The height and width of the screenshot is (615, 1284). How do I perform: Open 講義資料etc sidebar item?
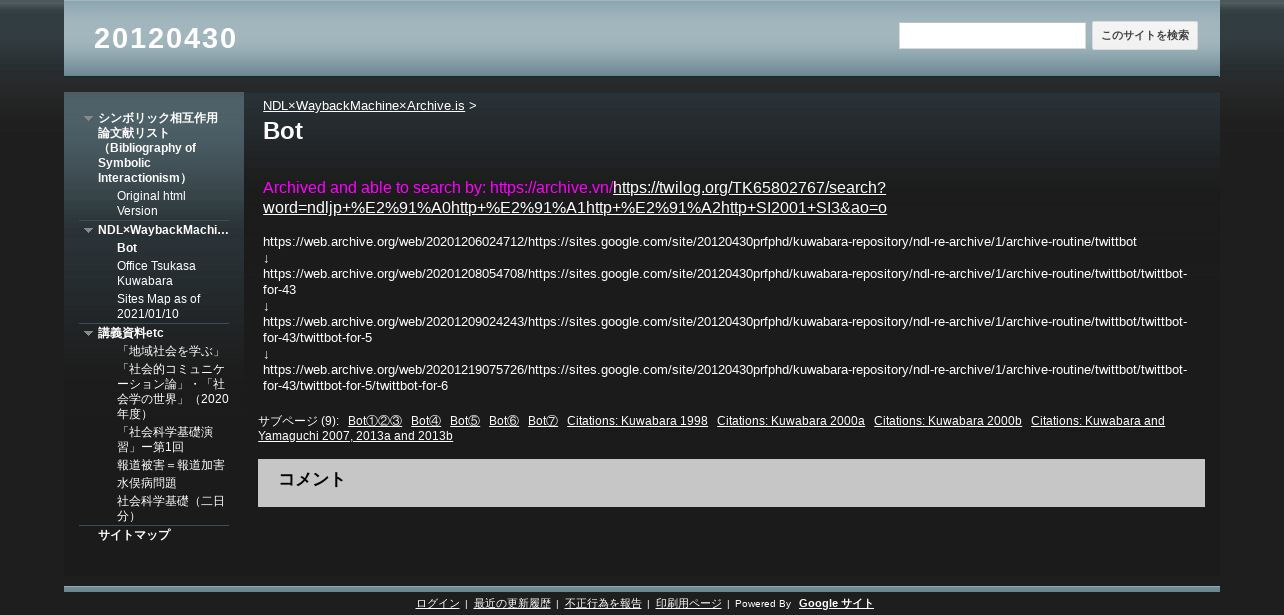point(131,333)
